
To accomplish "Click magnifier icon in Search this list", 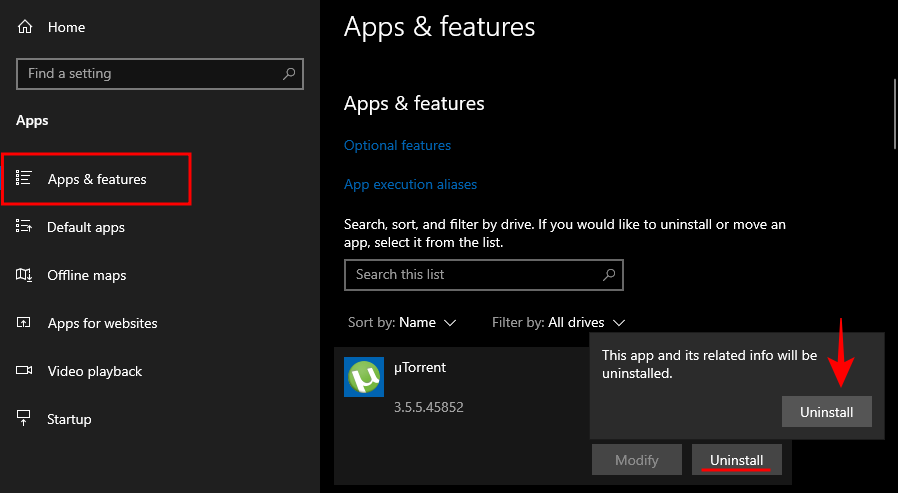I will point(609,274).
